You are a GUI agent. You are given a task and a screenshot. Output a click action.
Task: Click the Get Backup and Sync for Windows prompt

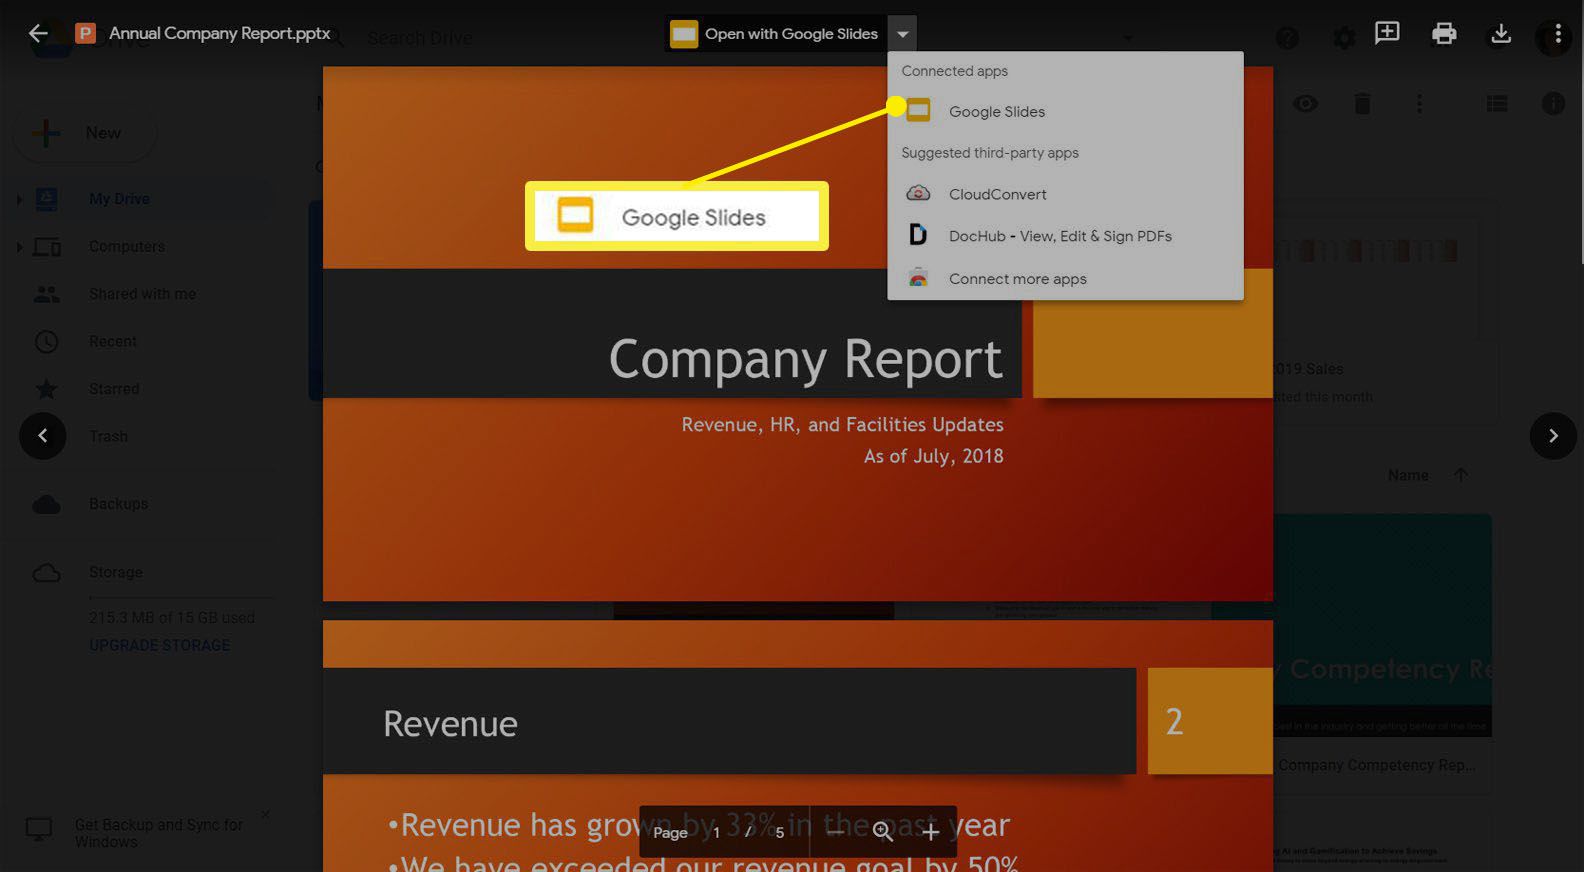(159, 833)
